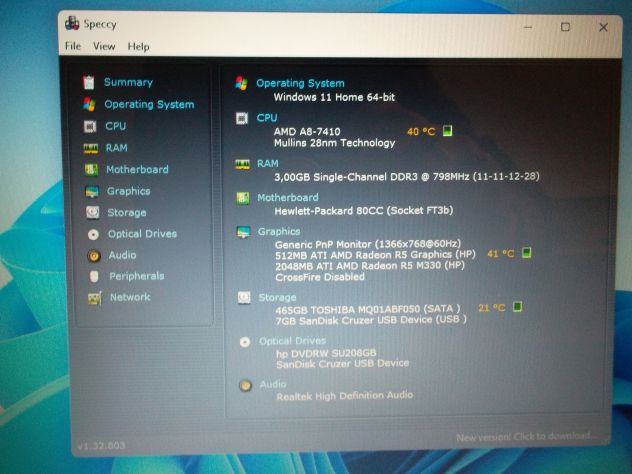Click the RAM module icon in sidebar
Screen dimensions: 632x474
point(91,148)
